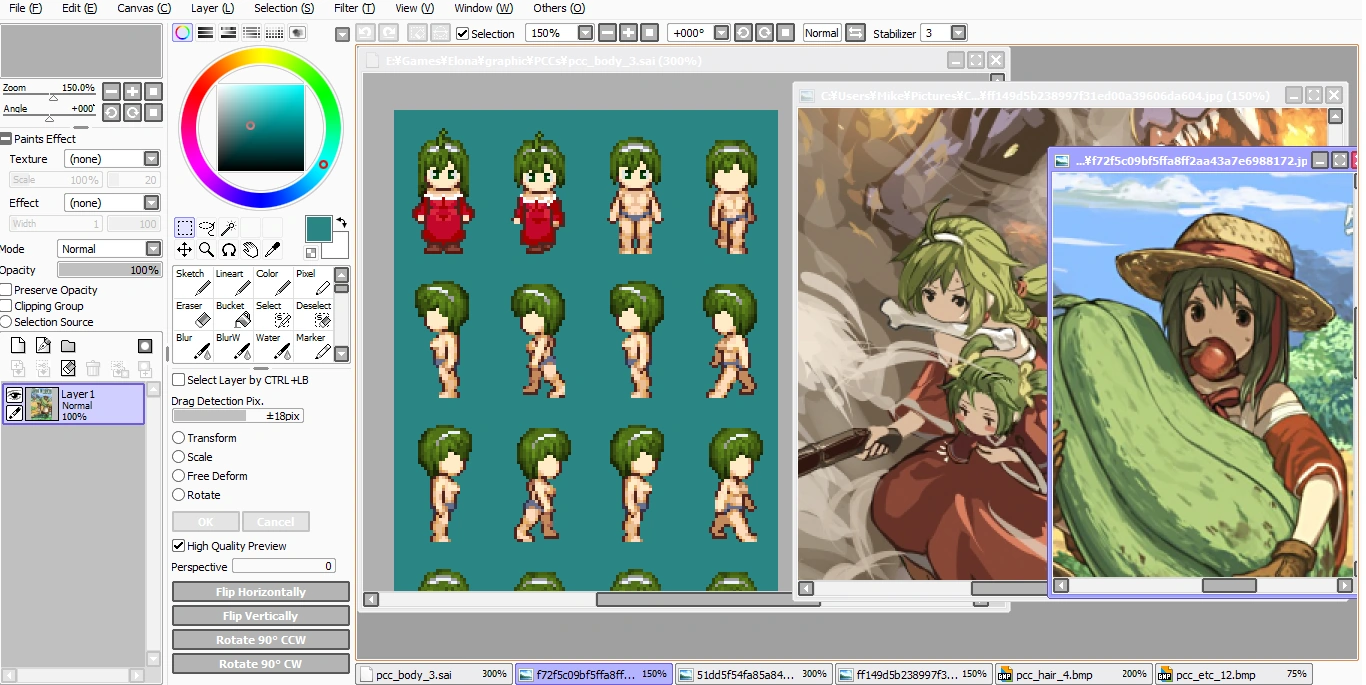
Task: Choose the Eyedropper color picker tool
Action: pos(272,249)
